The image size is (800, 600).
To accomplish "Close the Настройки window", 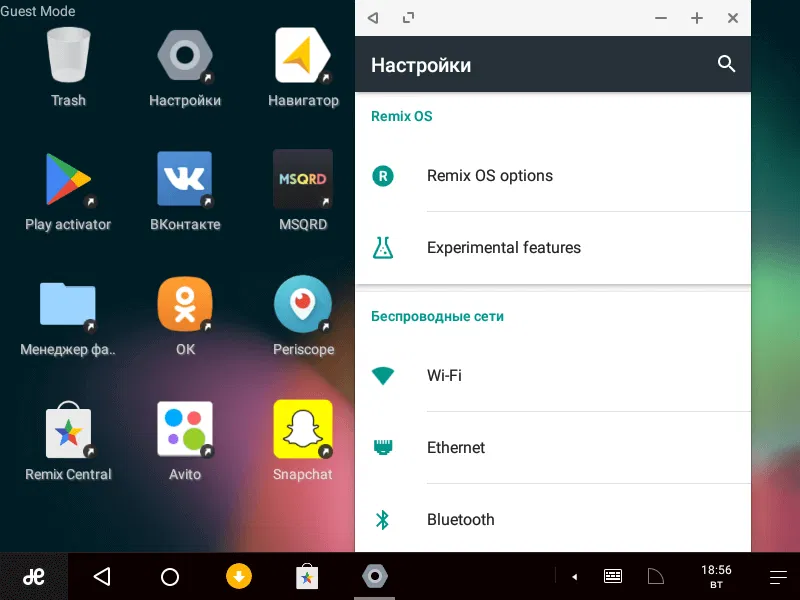I will click(x=733, y=18).
